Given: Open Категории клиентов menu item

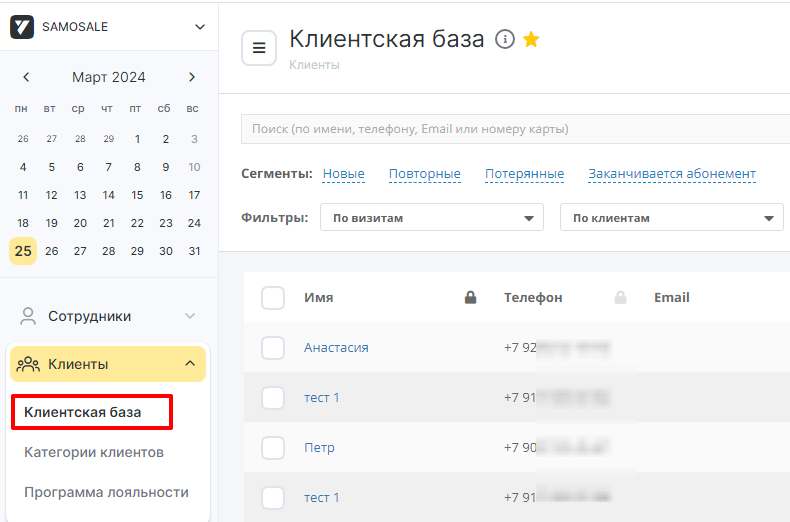Looking at the screenshot, I should tap(94, 452).
